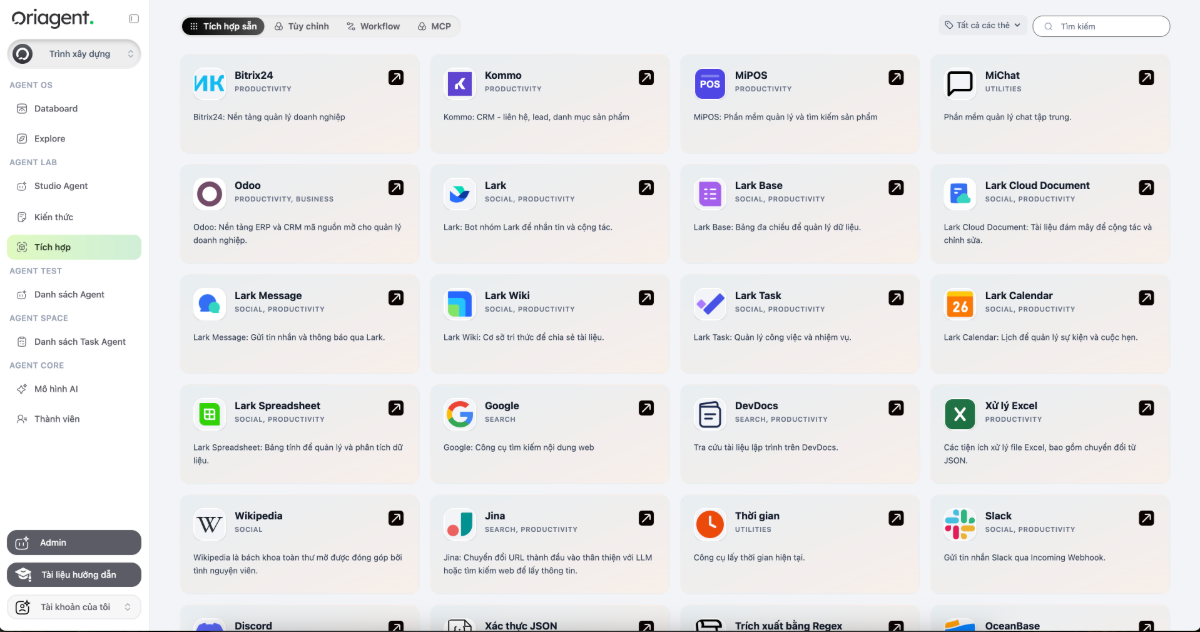Select the Lark Base card title

point(759,186)
